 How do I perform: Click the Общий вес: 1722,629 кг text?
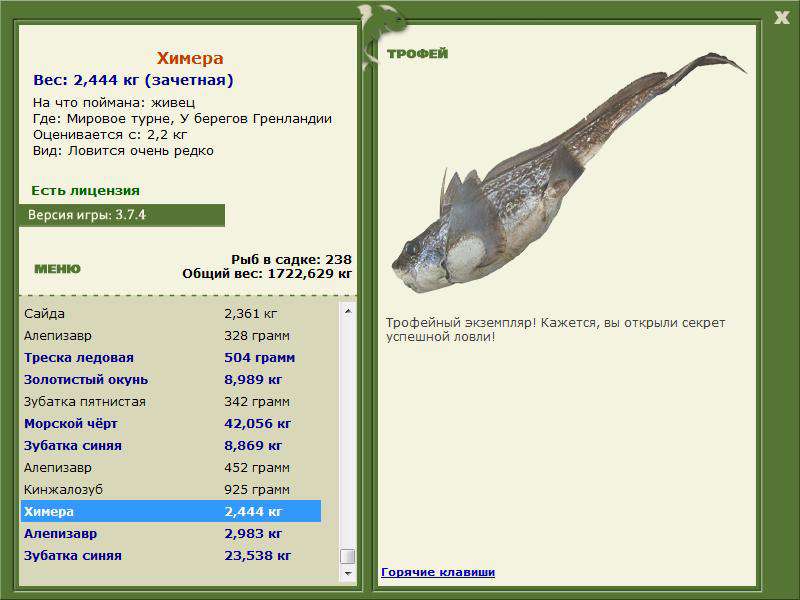click(x=267, y=274)
